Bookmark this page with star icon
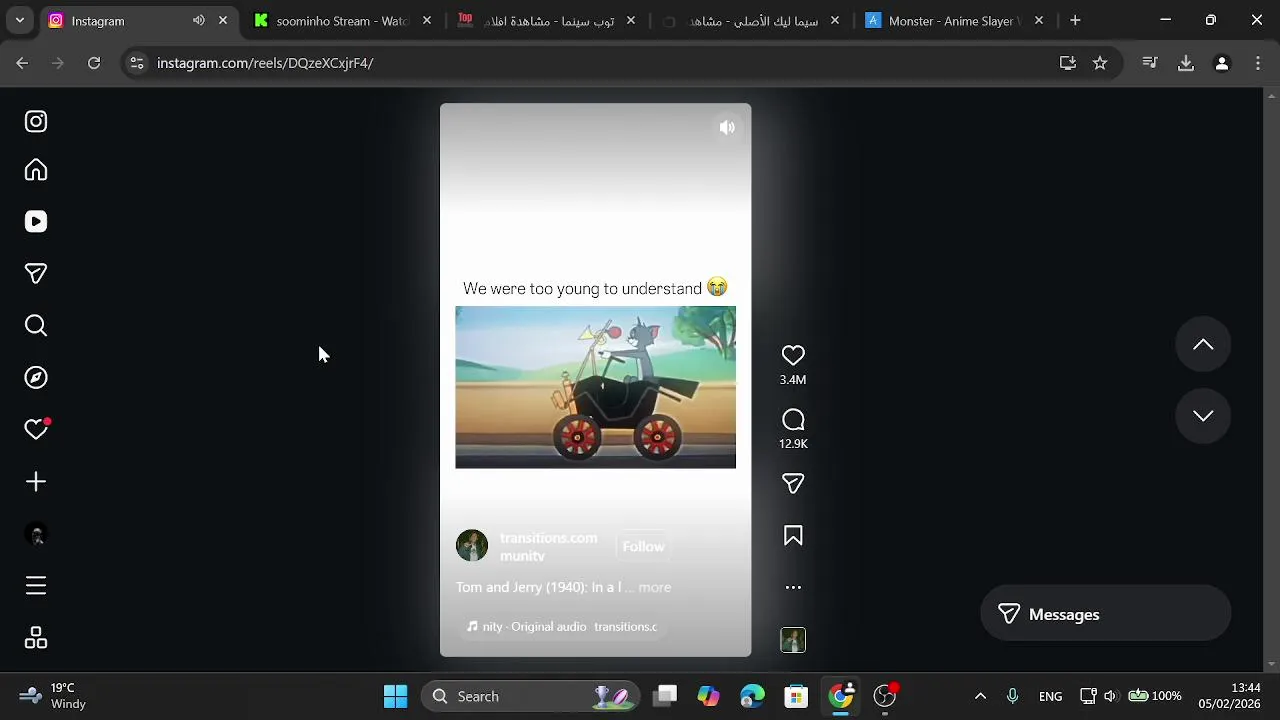Viewport: 1280px width, 720px height. (x=1100, y=63)
